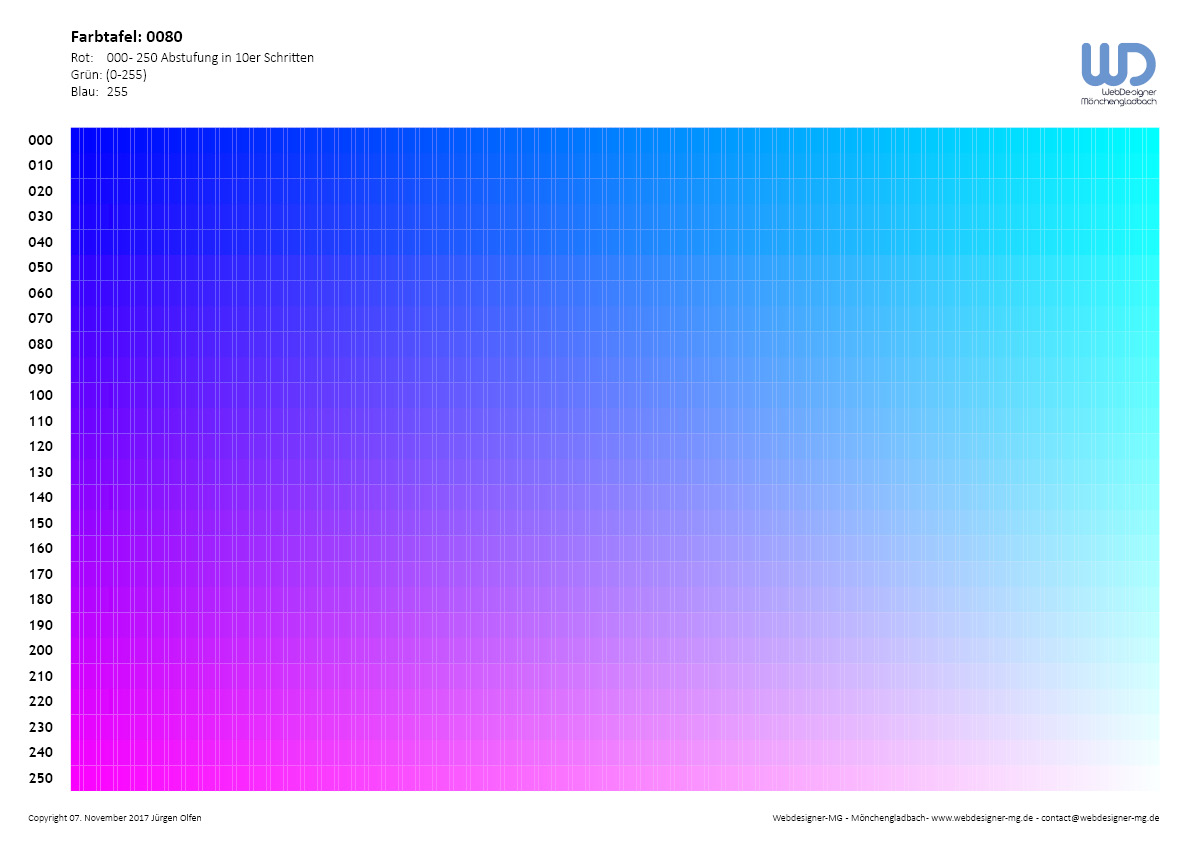This screenshot has width=1191, height=842.
Task: Pick the cyan swatch ending row 000
Action: pos(1157,140)
